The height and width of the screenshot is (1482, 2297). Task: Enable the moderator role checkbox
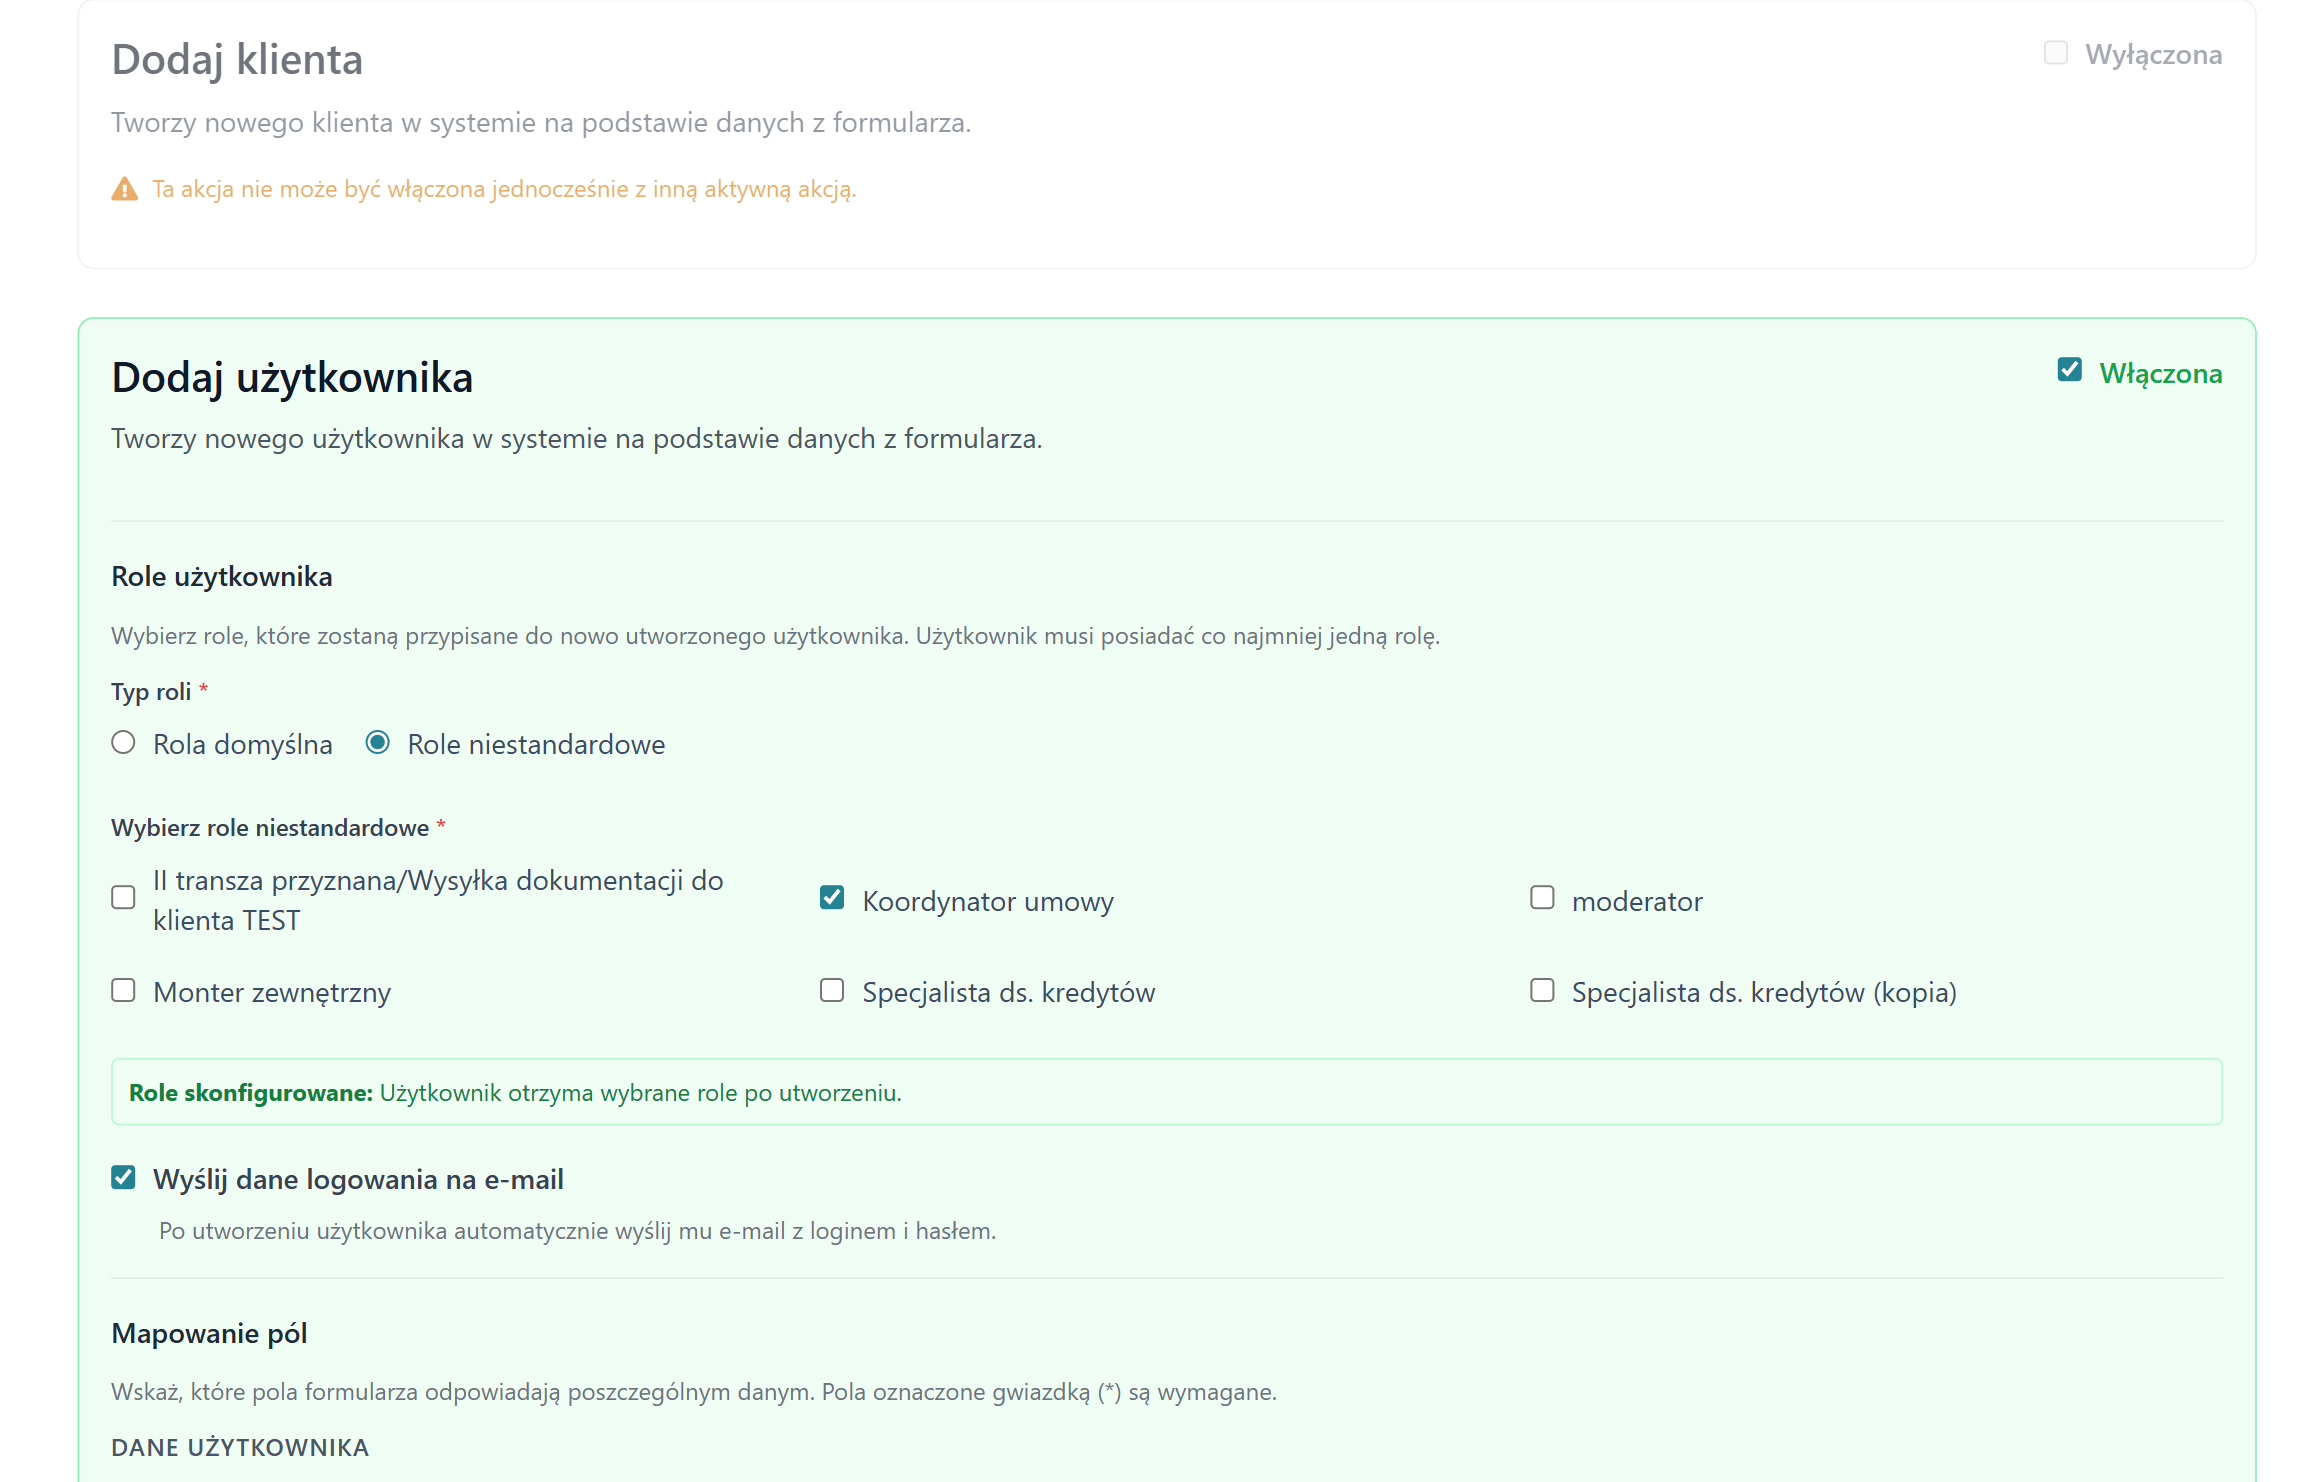(1542, 898)
